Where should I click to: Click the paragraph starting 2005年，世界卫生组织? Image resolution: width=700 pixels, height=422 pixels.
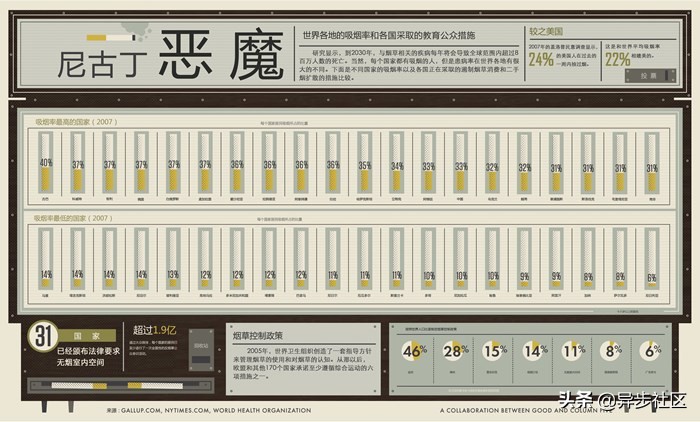[303, 364]
